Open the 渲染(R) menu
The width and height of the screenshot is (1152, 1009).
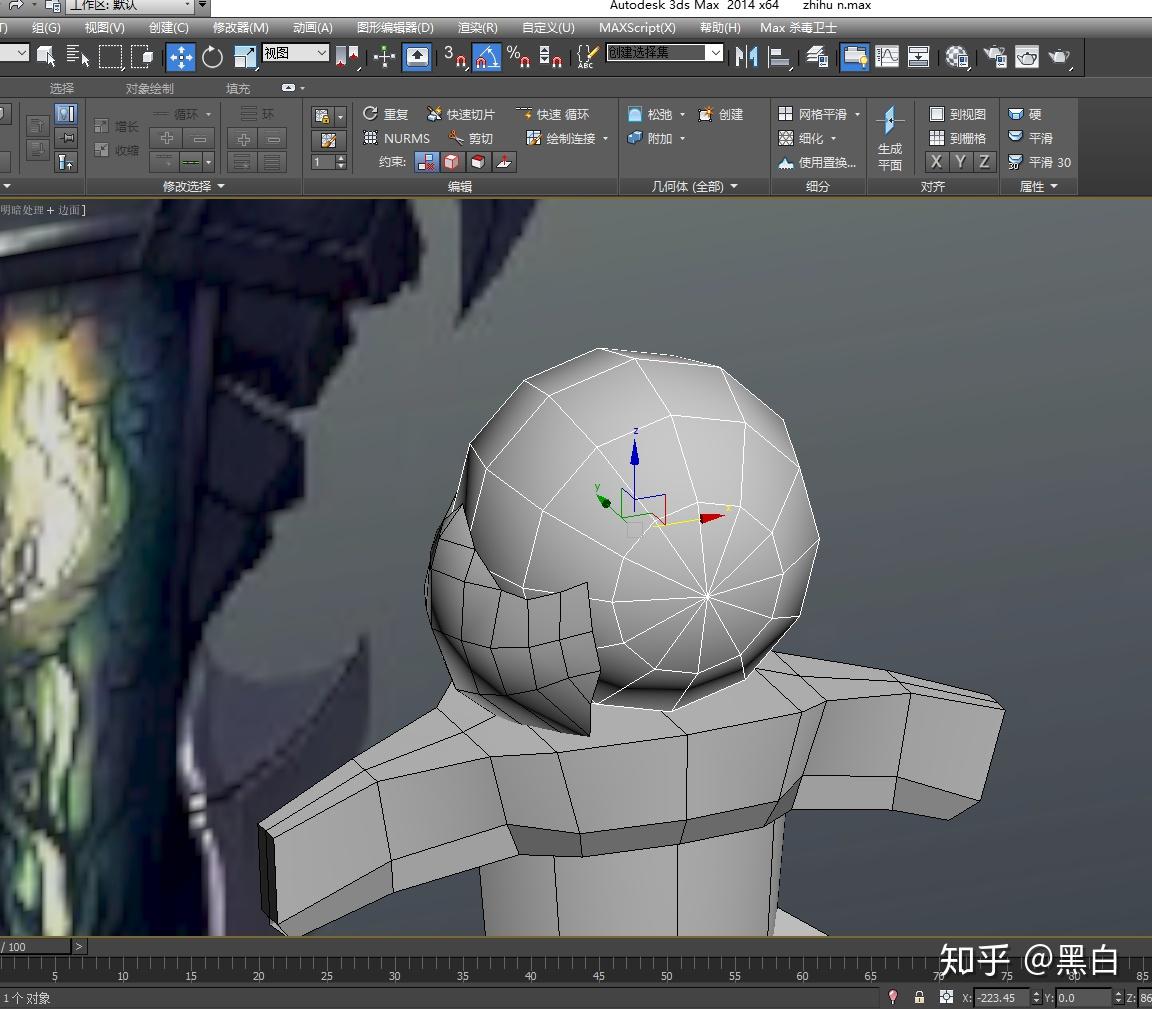tap(478, 28)
